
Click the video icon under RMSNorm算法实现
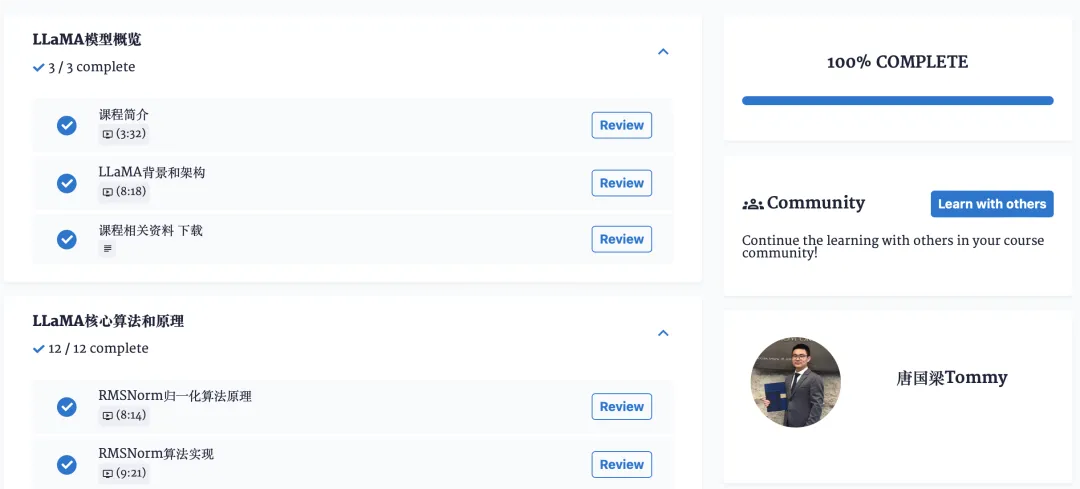coord(107,474)
